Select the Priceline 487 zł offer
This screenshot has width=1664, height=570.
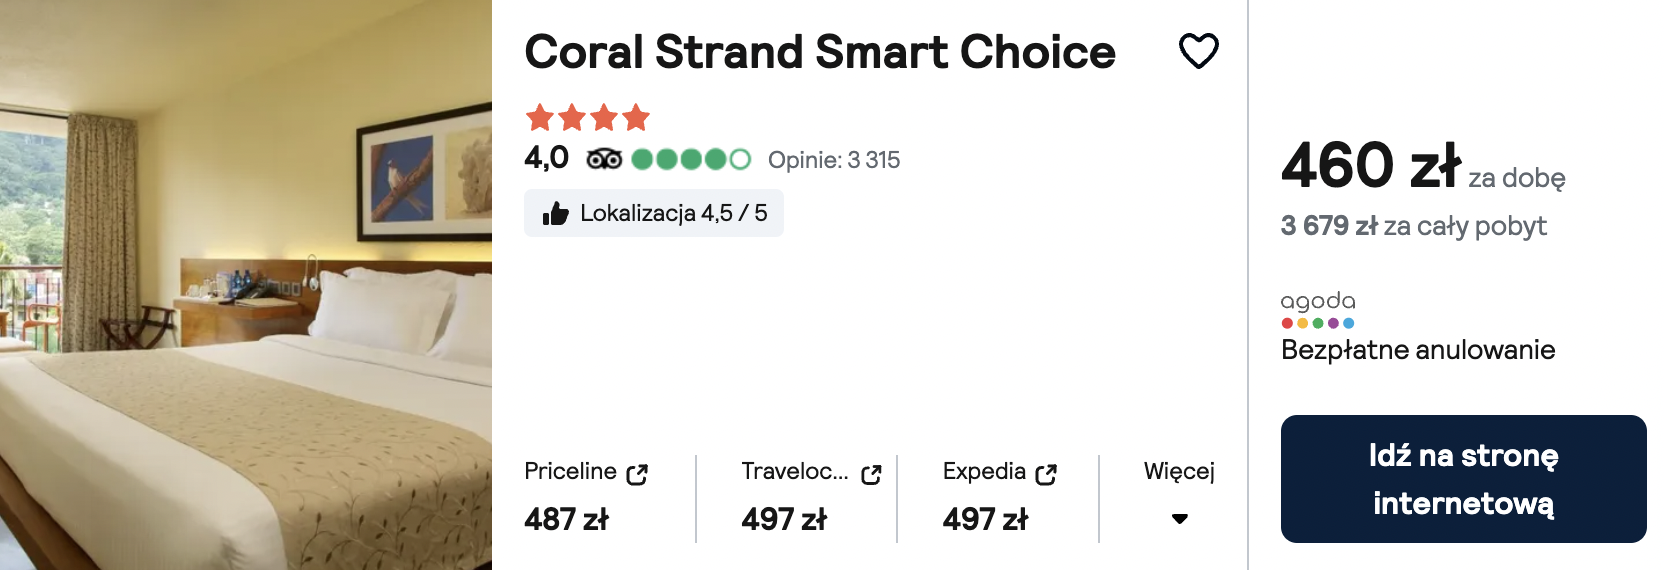tap(586, 497)
